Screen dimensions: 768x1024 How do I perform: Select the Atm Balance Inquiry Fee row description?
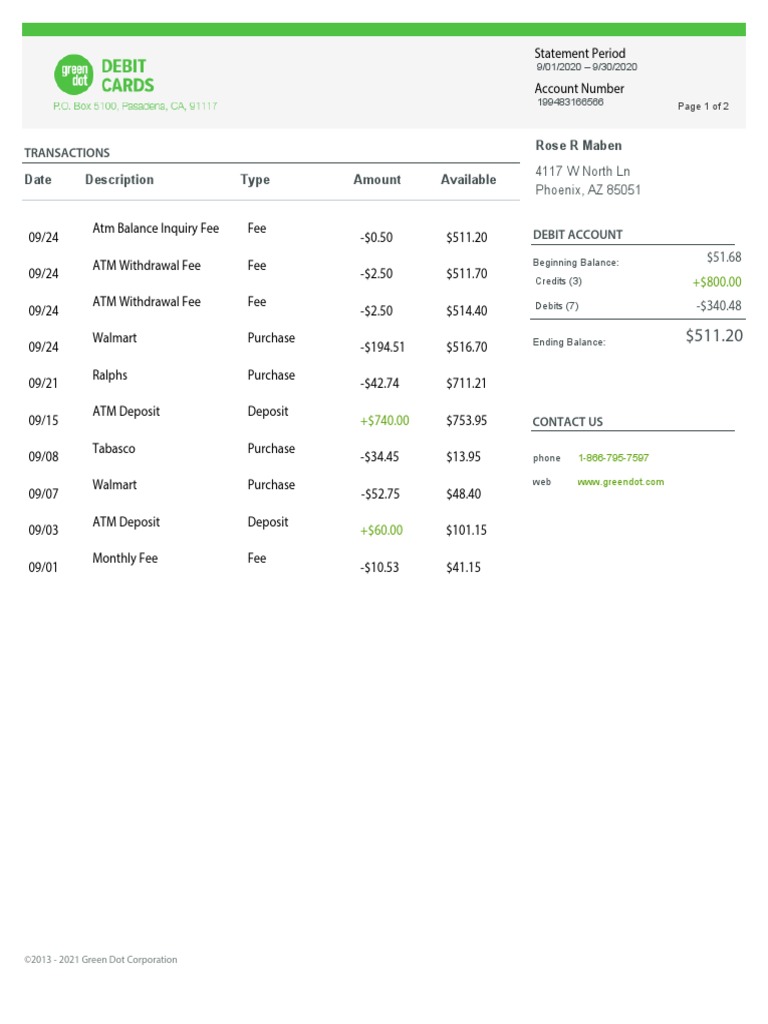155,229
